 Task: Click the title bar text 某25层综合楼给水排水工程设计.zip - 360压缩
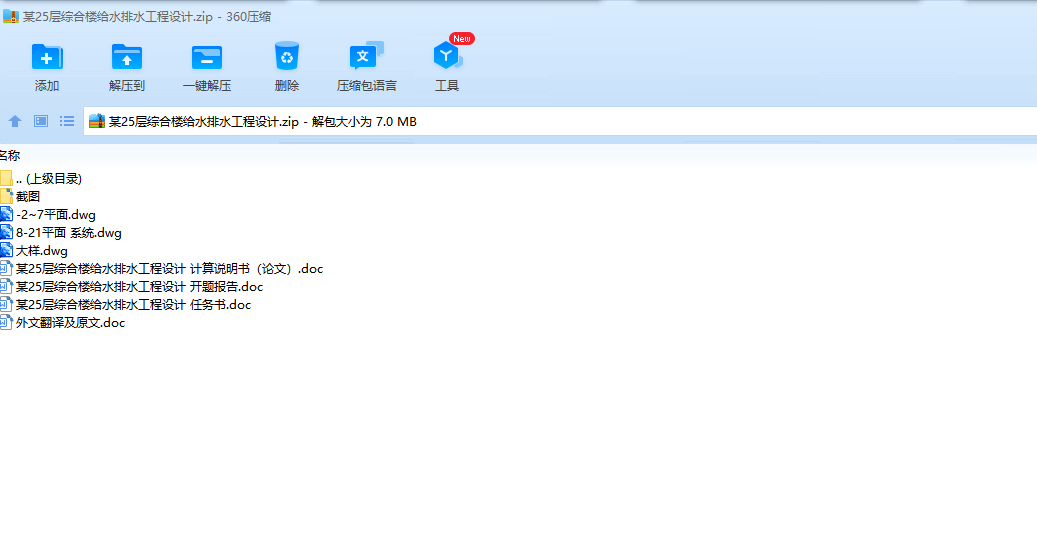[147, 17]
